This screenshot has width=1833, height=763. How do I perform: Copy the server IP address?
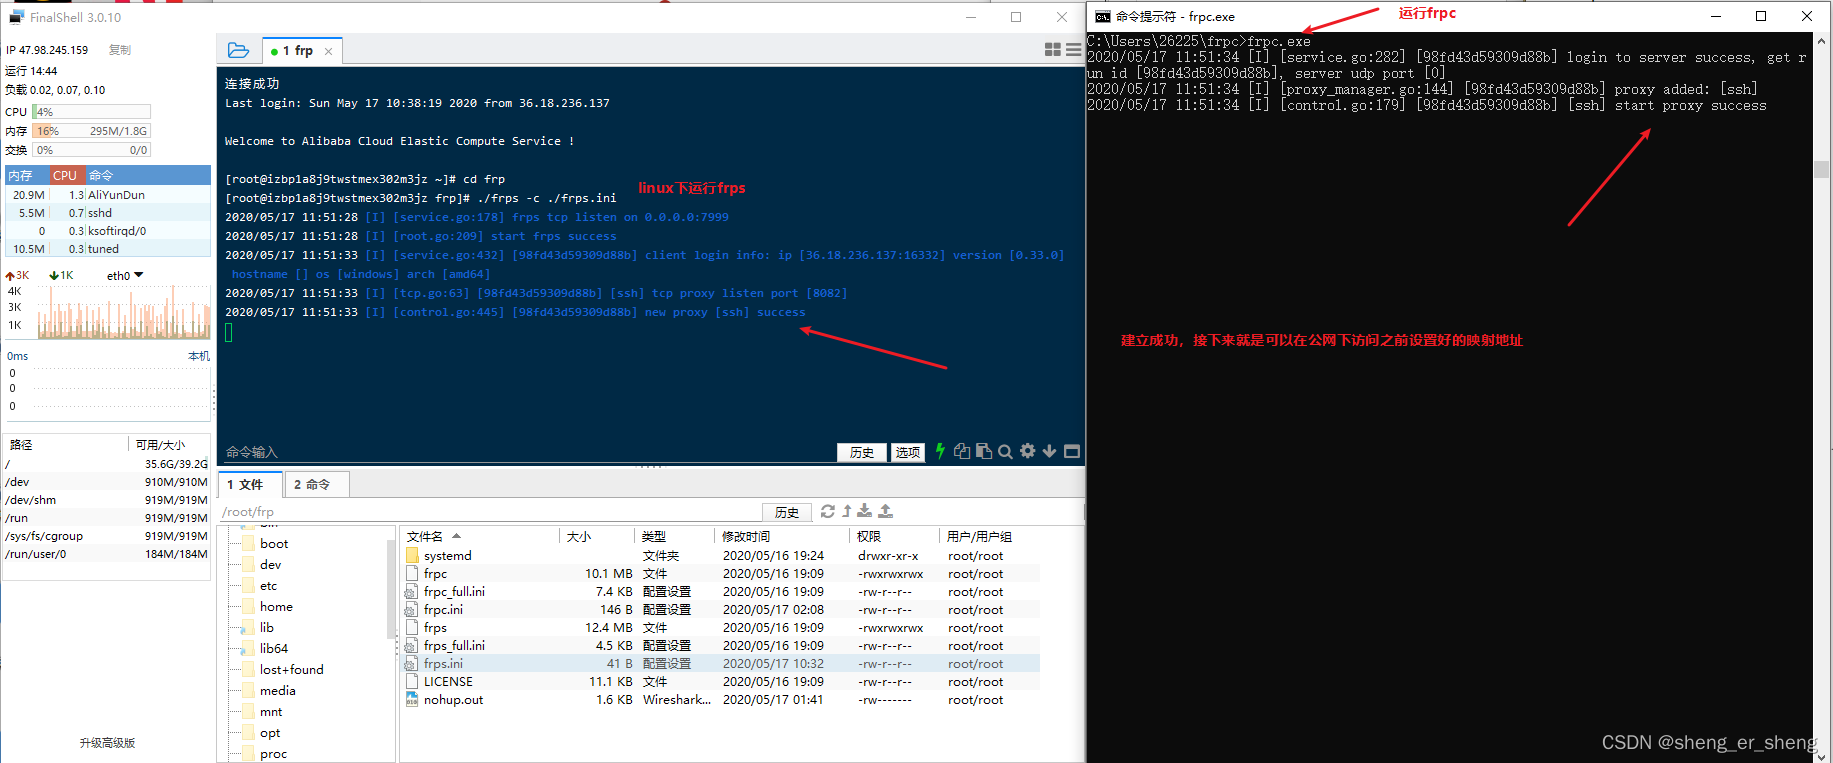pos(119,50)
